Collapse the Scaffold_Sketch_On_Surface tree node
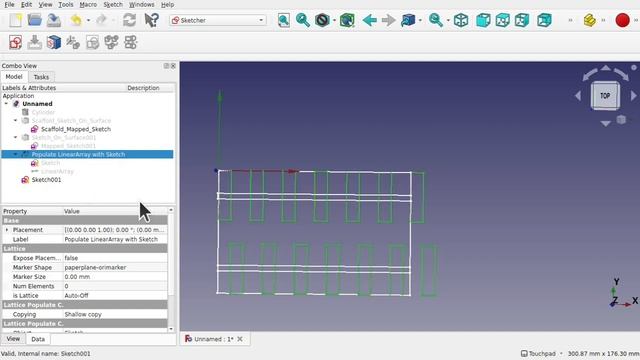The image size is (640, 360). (x=16, y=120)
